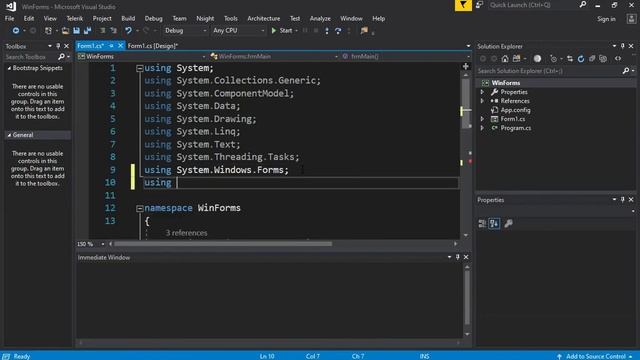Image resolution: width=640 pixels, height=360 pixels.
Task: Expand the Program.cs node
Action: [482, 128]
